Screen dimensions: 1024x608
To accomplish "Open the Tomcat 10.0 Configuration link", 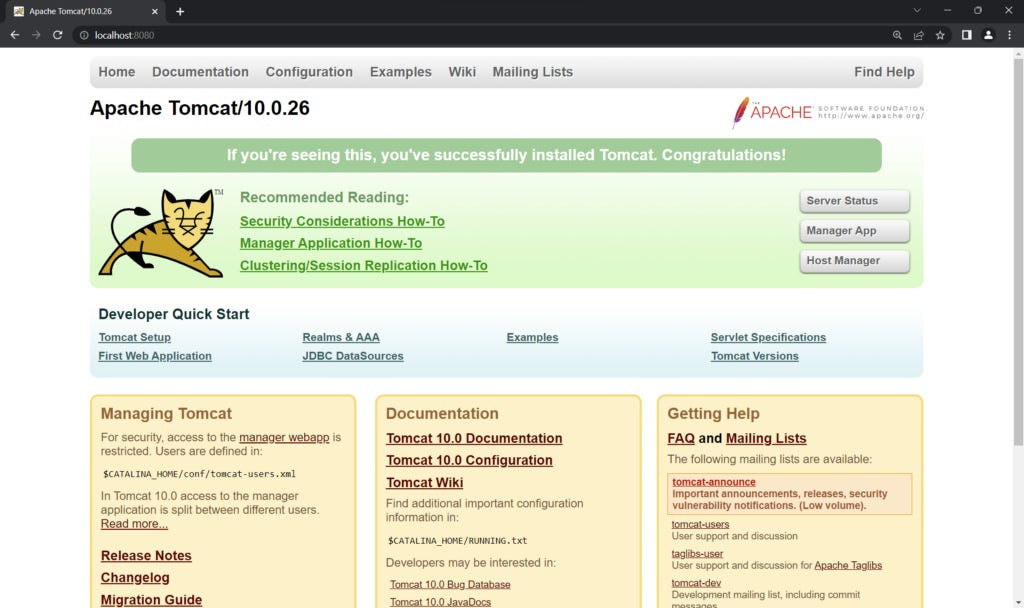I will tap(469, 460).
